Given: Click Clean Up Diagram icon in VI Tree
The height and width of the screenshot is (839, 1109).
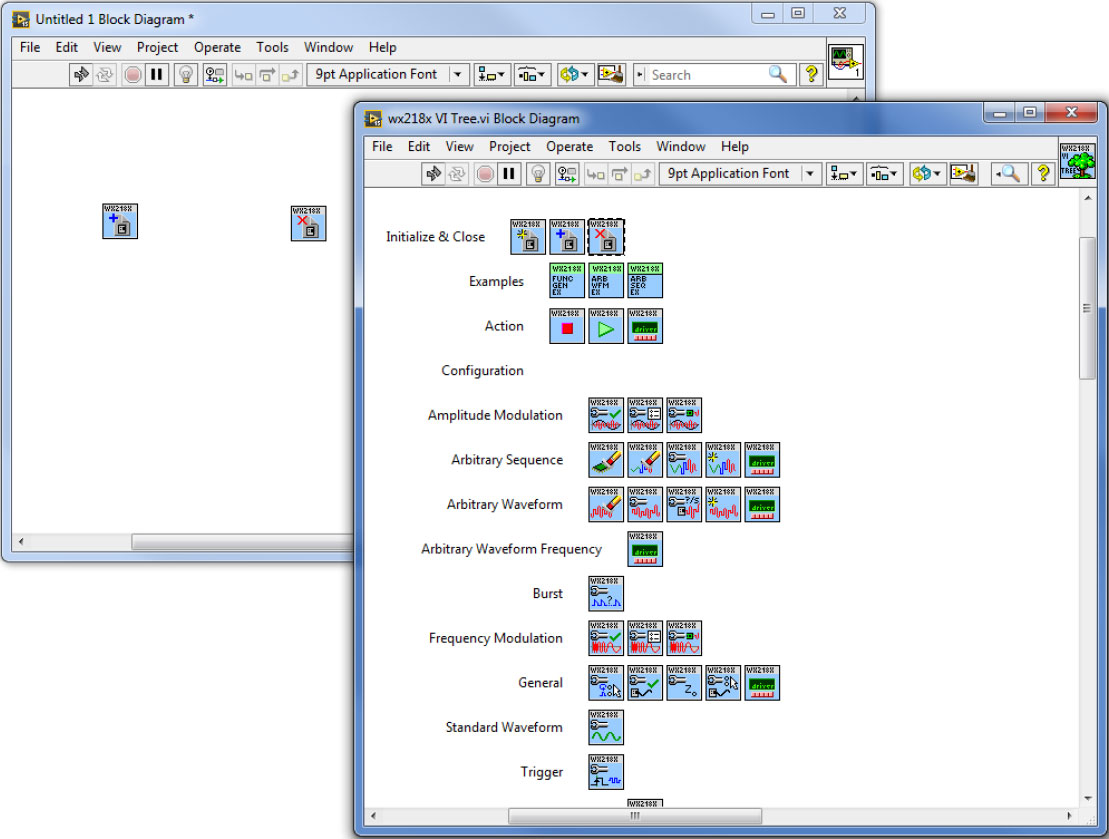Looking at the screenshot, I should (x=963, y=174).
